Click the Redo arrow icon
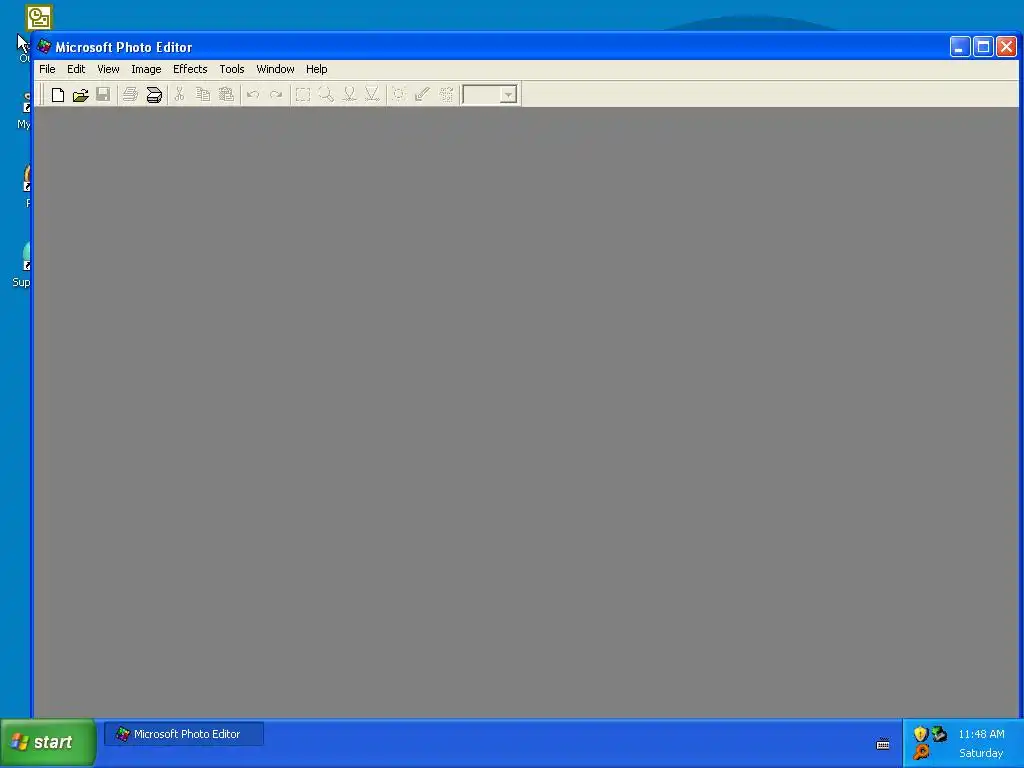Screen dimensions: 1024x768 (x=276, y=95)
